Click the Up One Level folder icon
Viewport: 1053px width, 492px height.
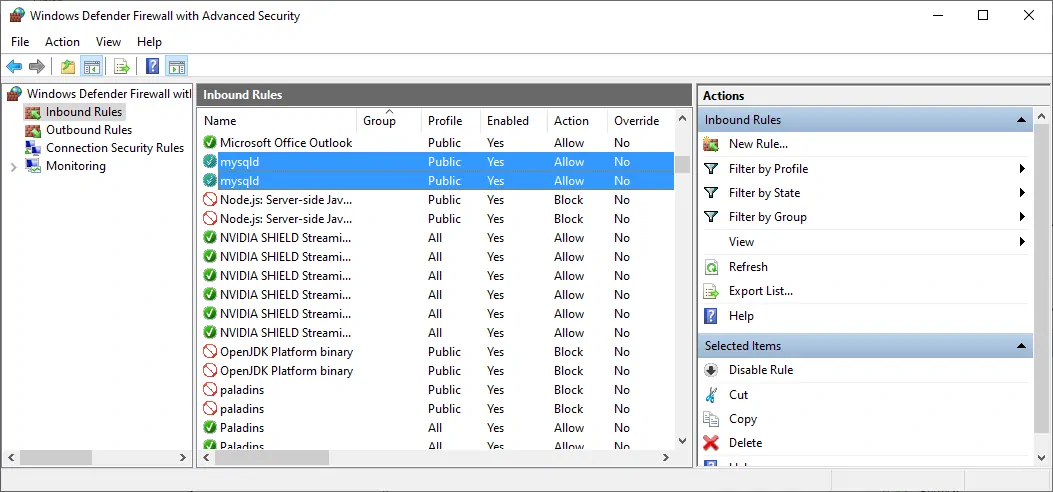(67, 67)
